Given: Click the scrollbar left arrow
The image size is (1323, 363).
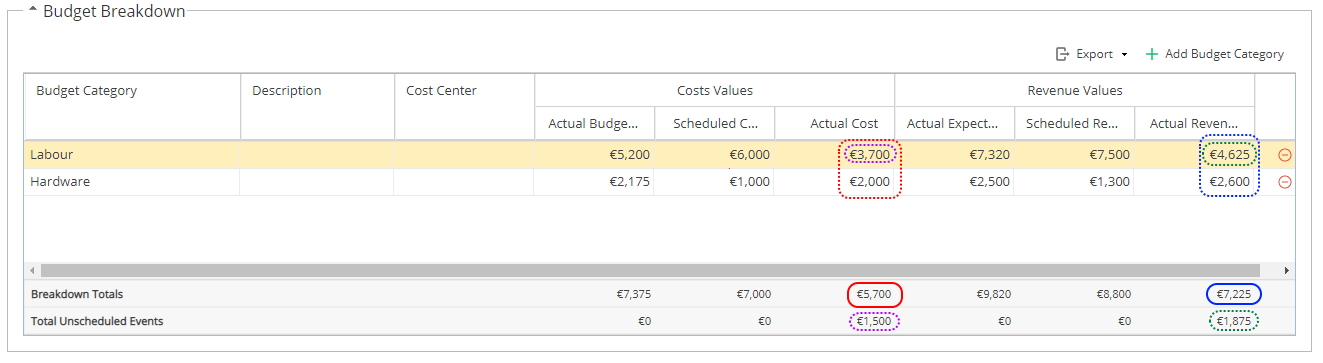Looking at the screenshot, I should coord(32,271).
